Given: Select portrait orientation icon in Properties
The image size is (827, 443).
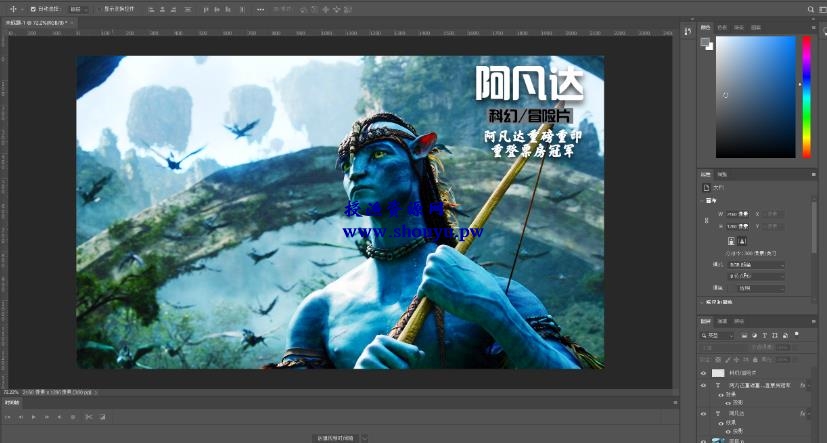Looking at the screenshot, I should (x=731, y=241).
